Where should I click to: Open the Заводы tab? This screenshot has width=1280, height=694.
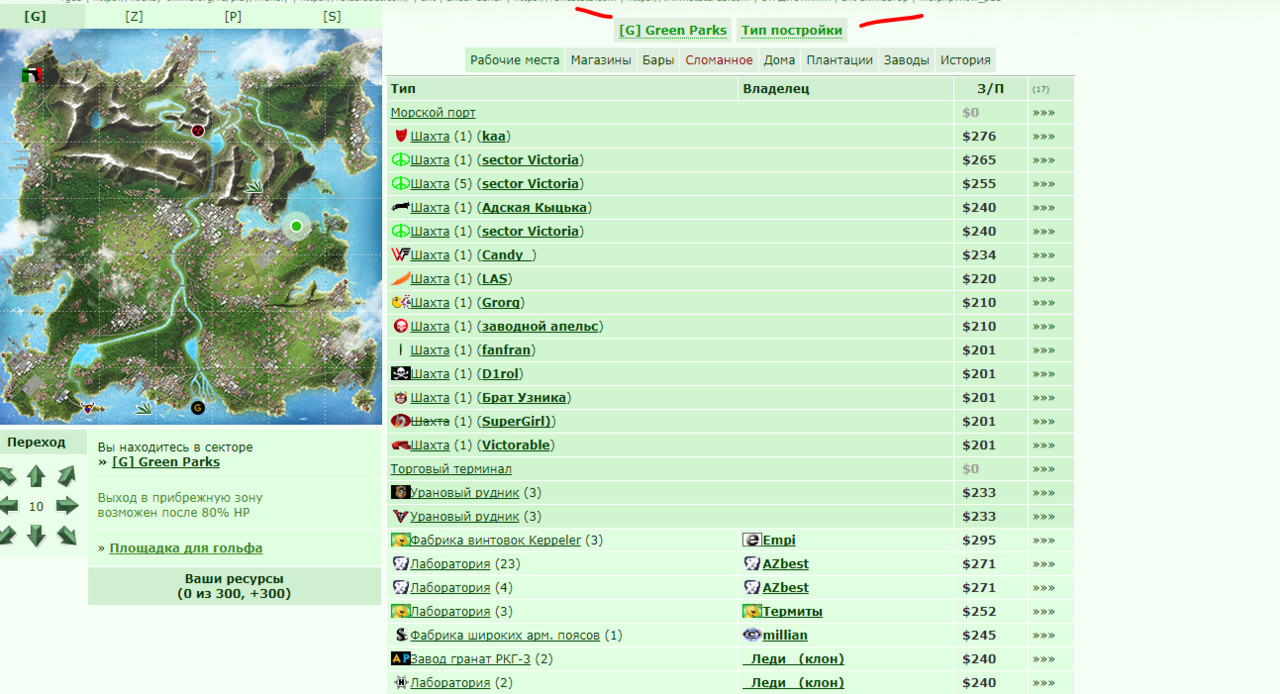(x=906, y=60)
